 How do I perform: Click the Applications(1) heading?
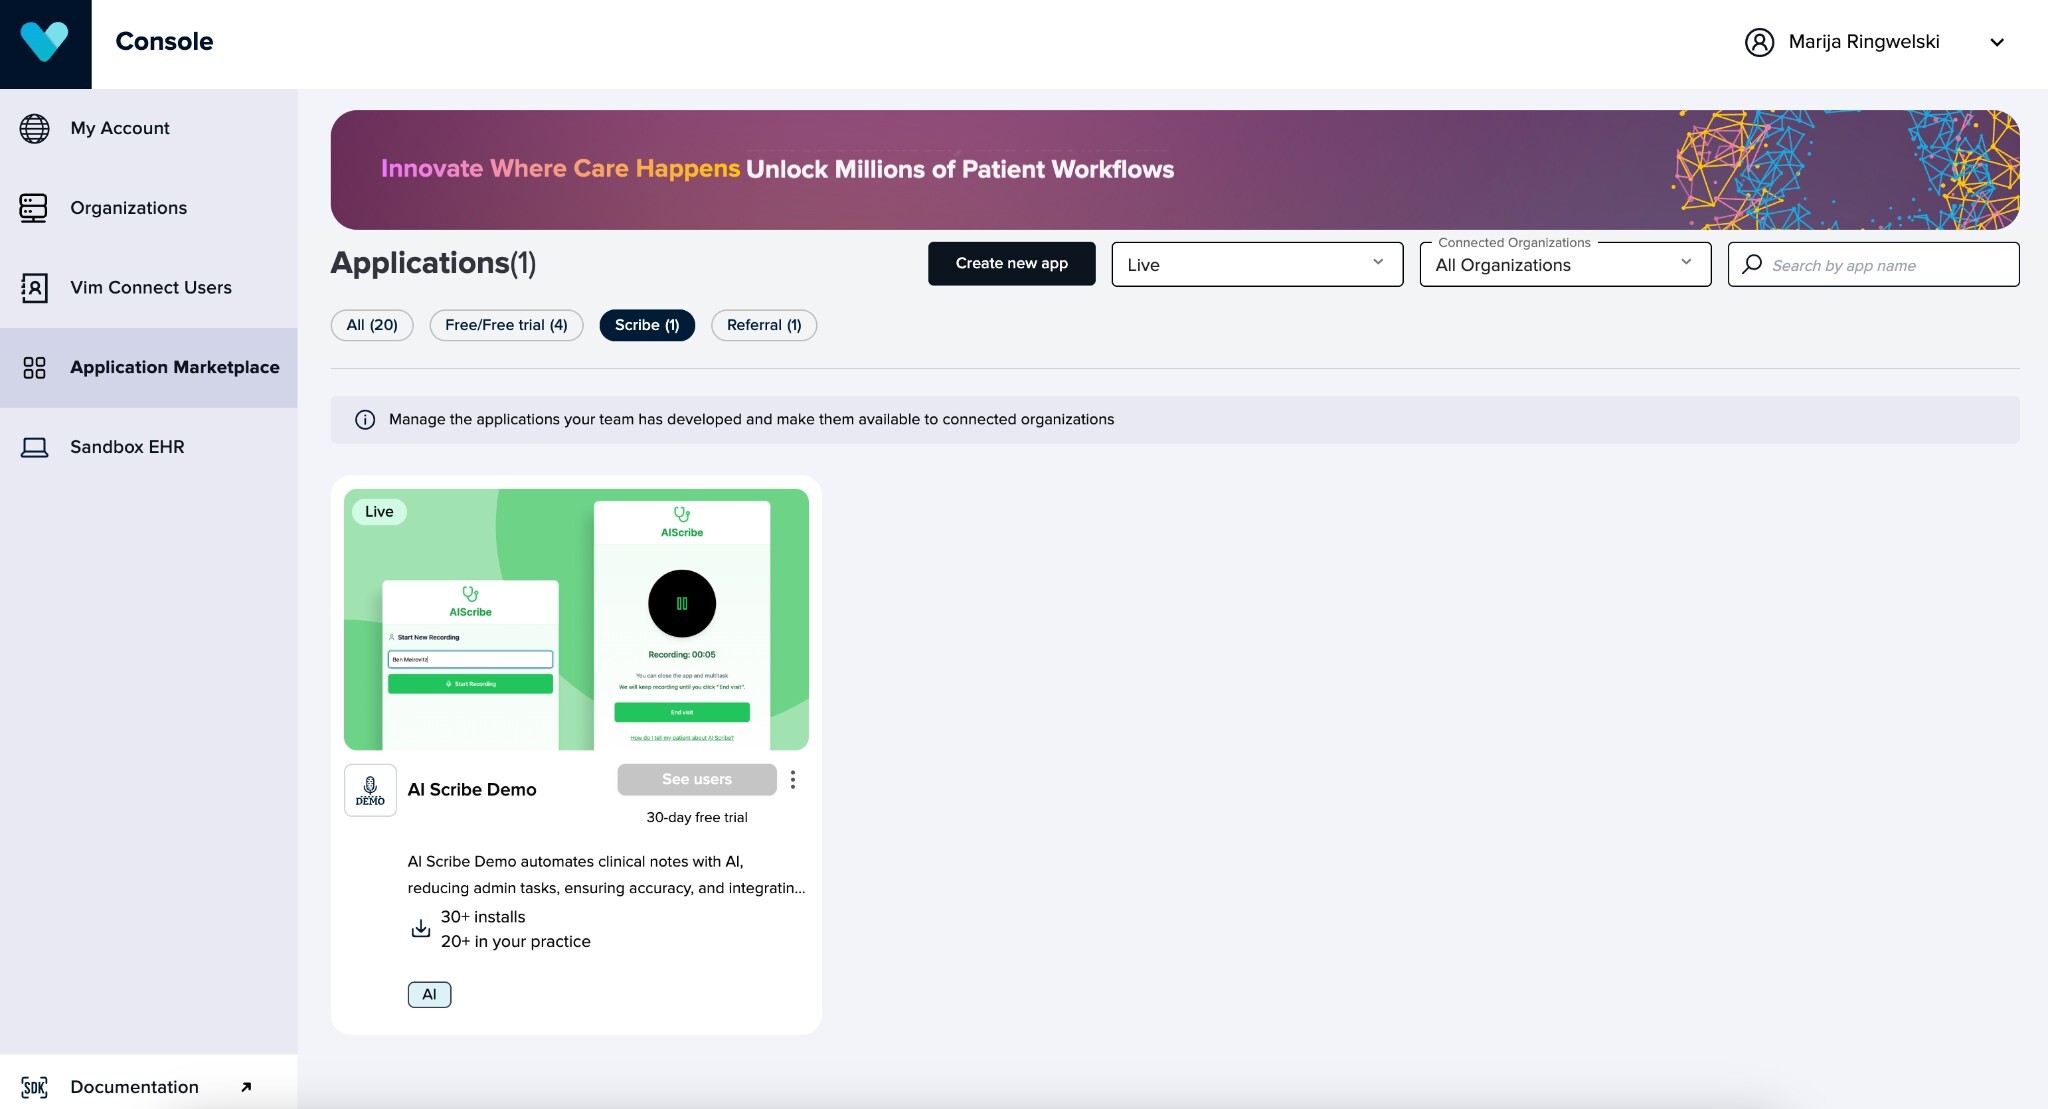tap(433, 263)
